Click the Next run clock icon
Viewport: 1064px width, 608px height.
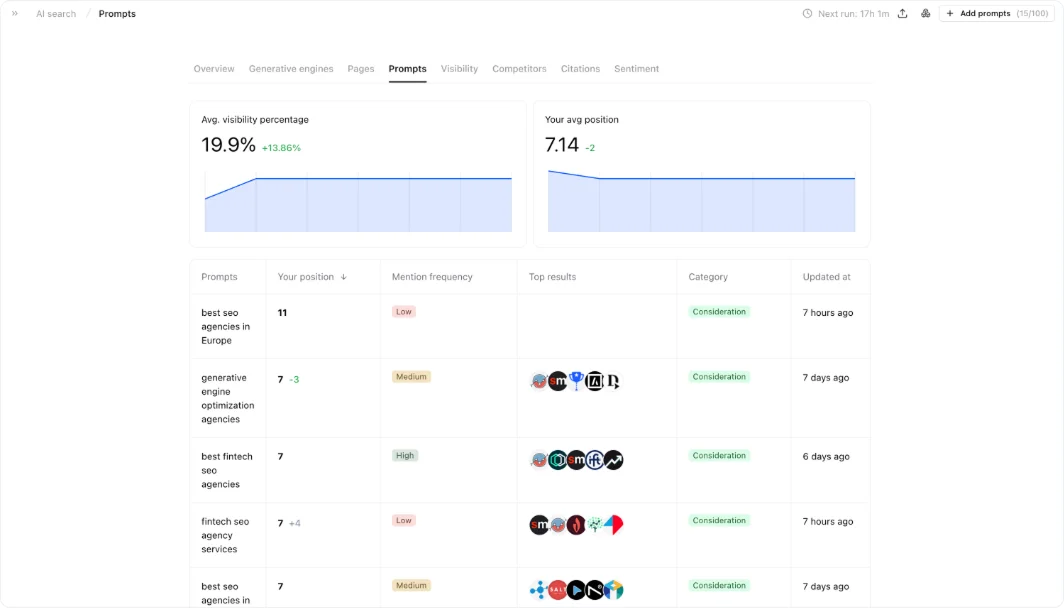[807, 14]
